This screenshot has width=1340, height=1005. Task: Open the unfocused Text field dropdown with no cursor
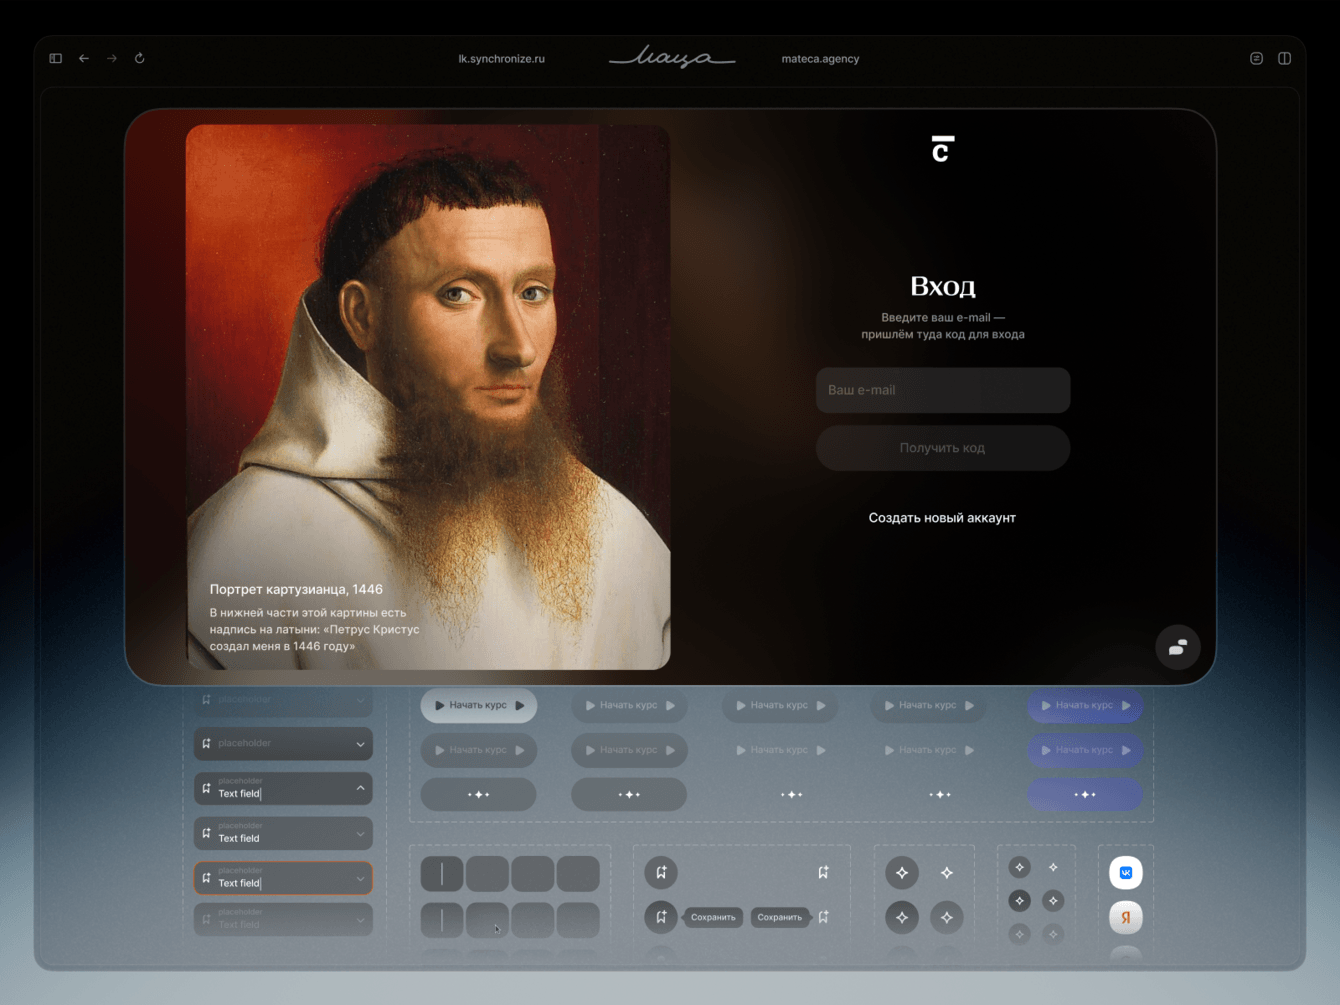[284, 833]
